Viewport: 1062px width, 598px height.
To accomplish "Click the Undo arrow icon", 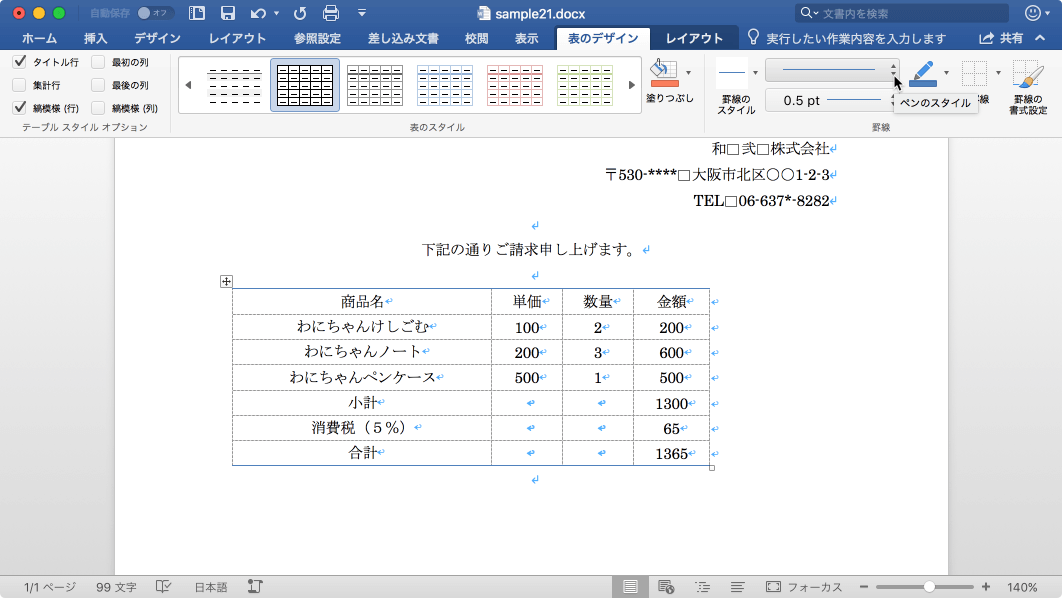I will [x=257, y=13].
